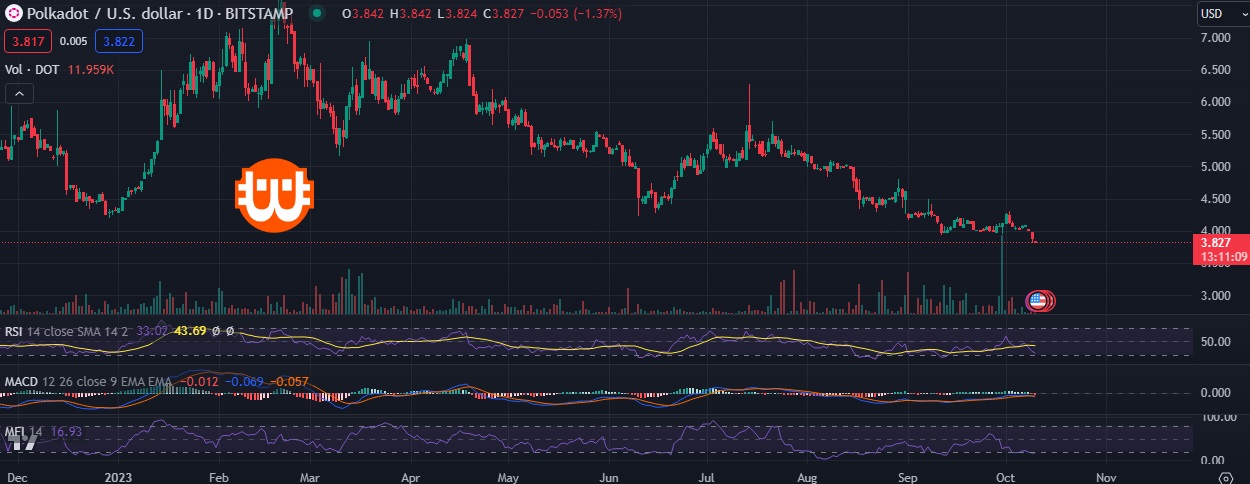Image resolution: width=1250 pixels, height=484 pixels.
Task: Click the MFI value 16.93
Action: tap(65, 432)
